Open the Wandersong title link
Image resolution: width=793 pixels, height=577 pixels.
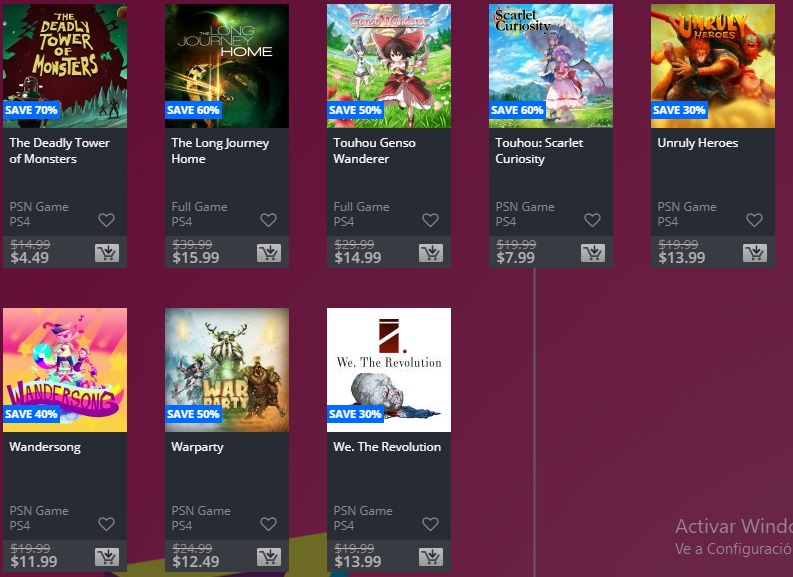point(45,447)
